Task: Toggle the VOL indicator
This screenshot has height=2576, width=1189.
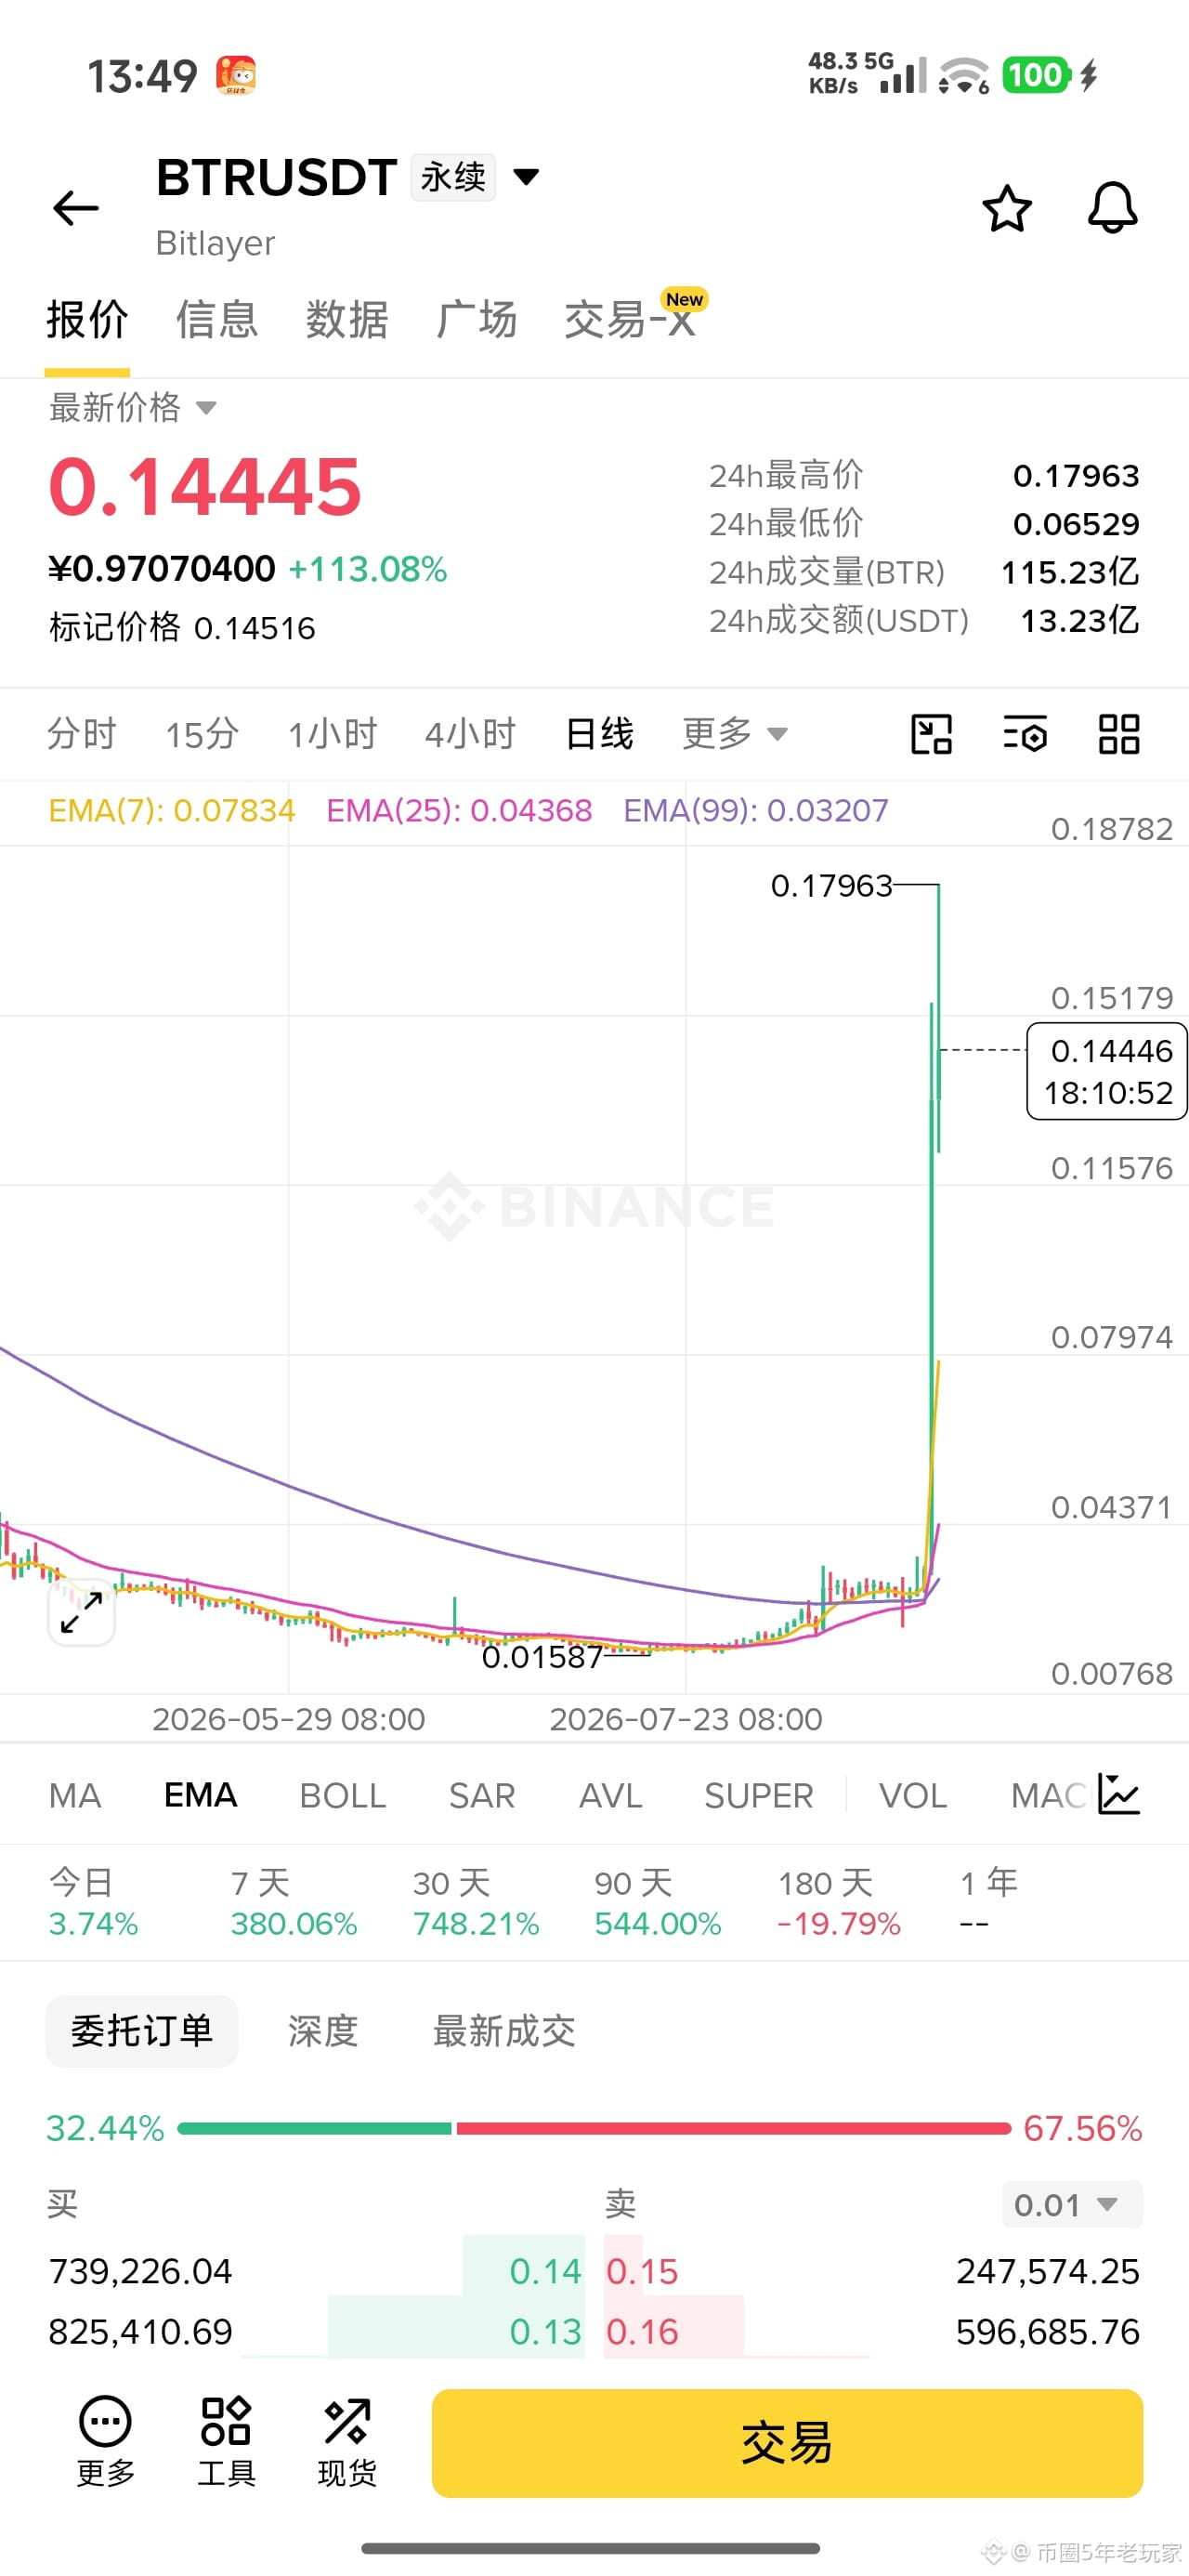Action: [913, 1795]
